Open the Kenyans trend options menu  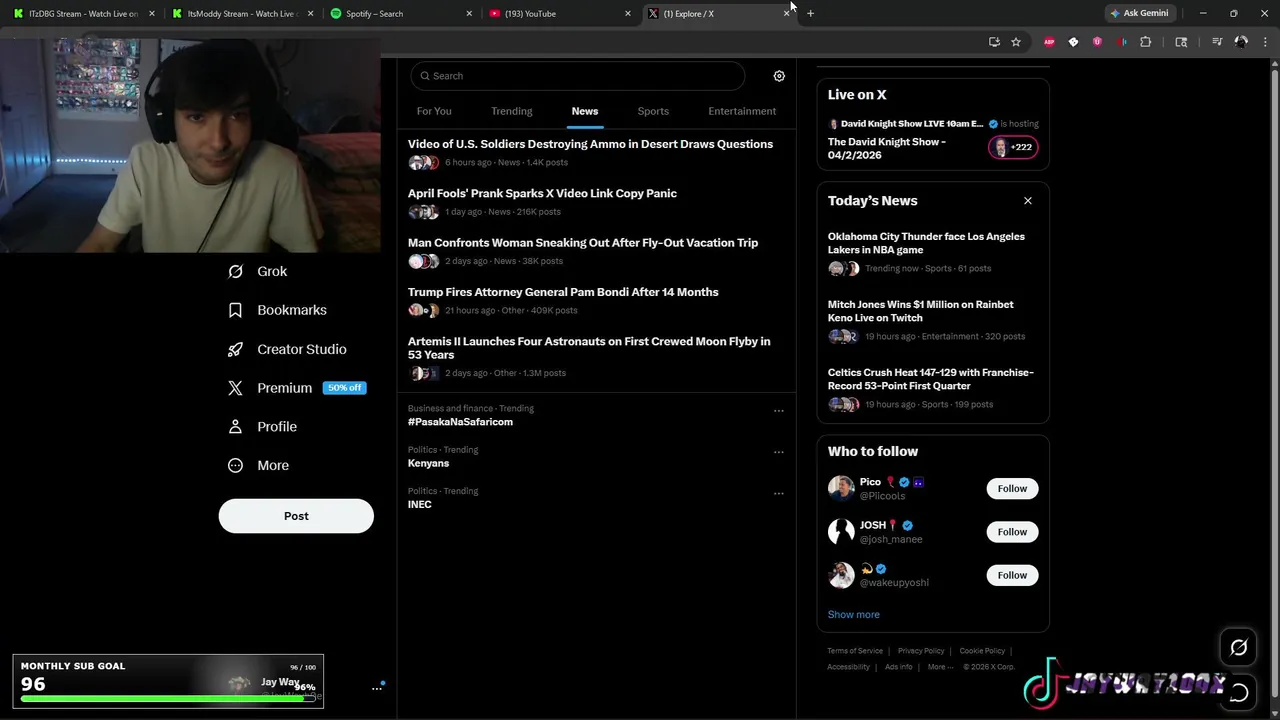[x=778, y=452]
